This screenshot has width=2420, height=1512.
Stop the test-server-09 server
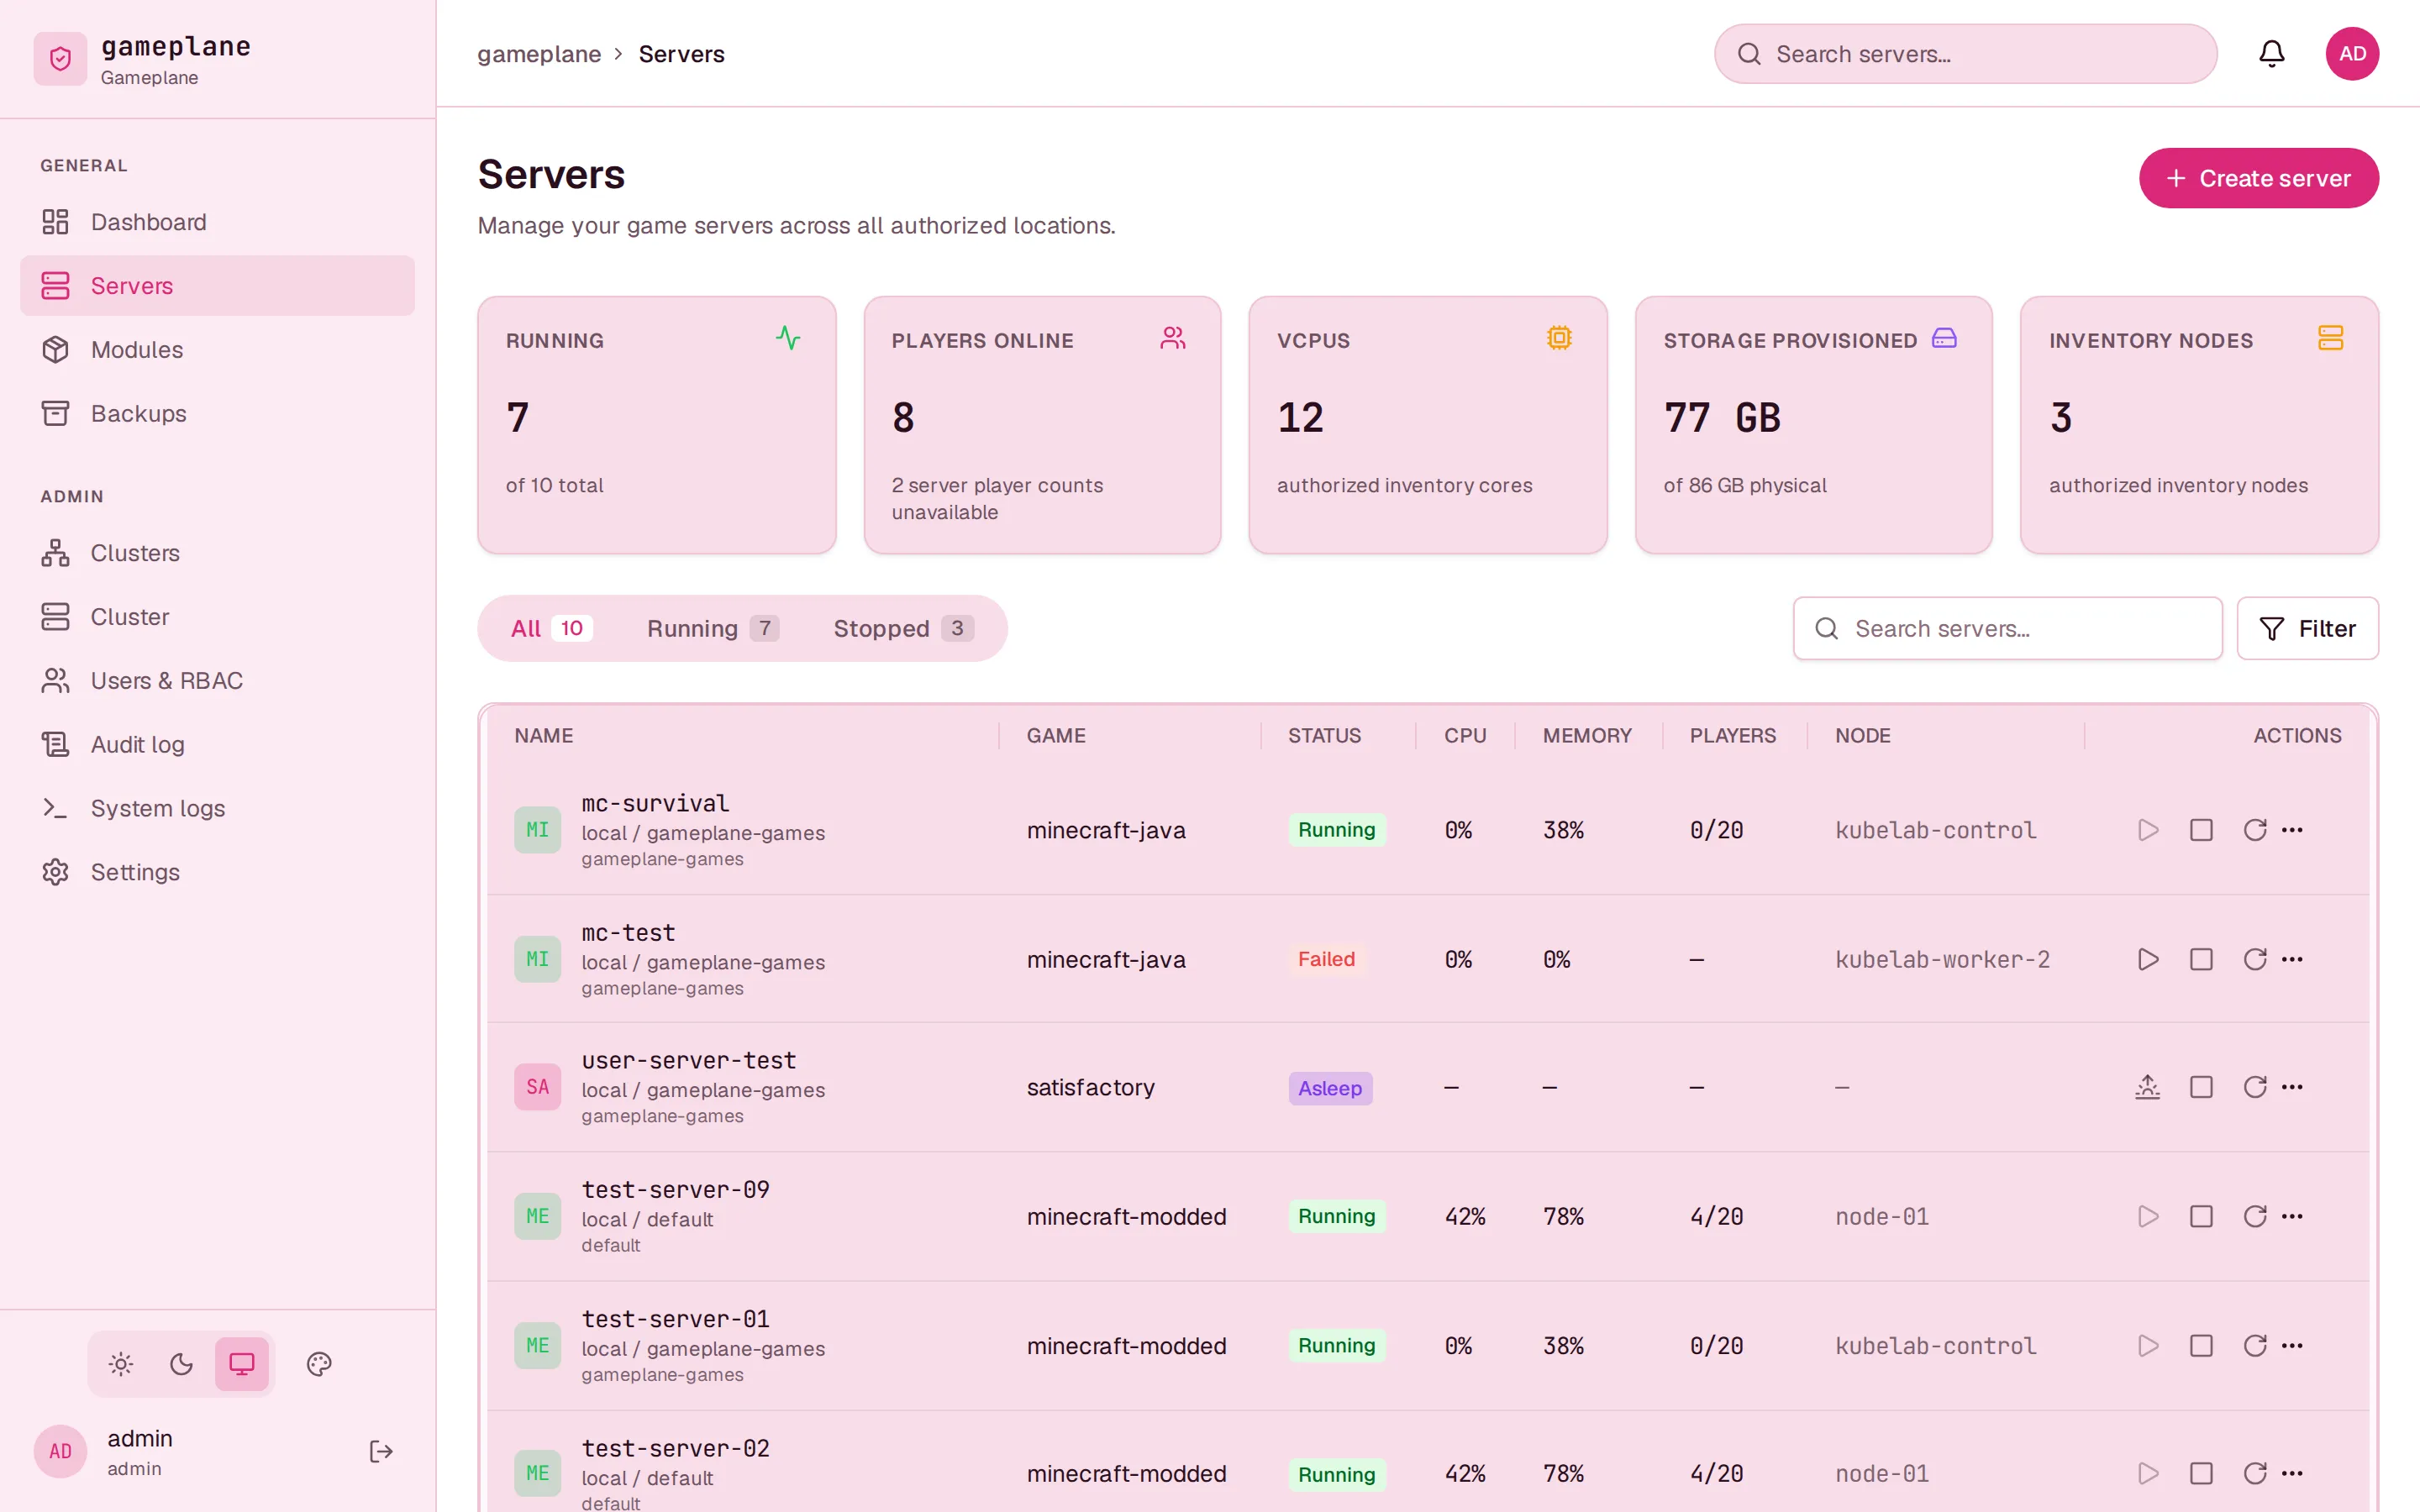click(2201, 1216)
